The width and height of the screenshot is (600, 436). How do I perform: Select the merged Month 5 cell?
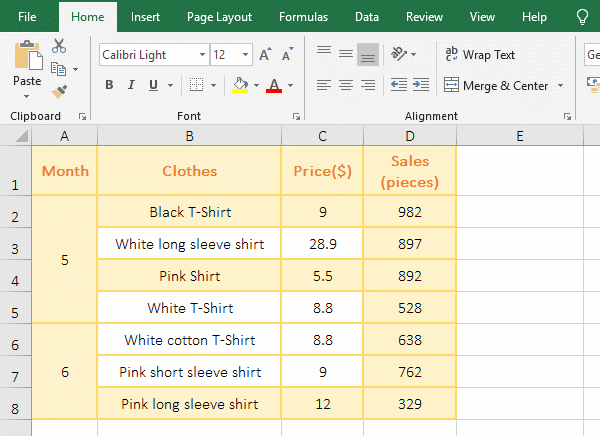click(65, 260)
